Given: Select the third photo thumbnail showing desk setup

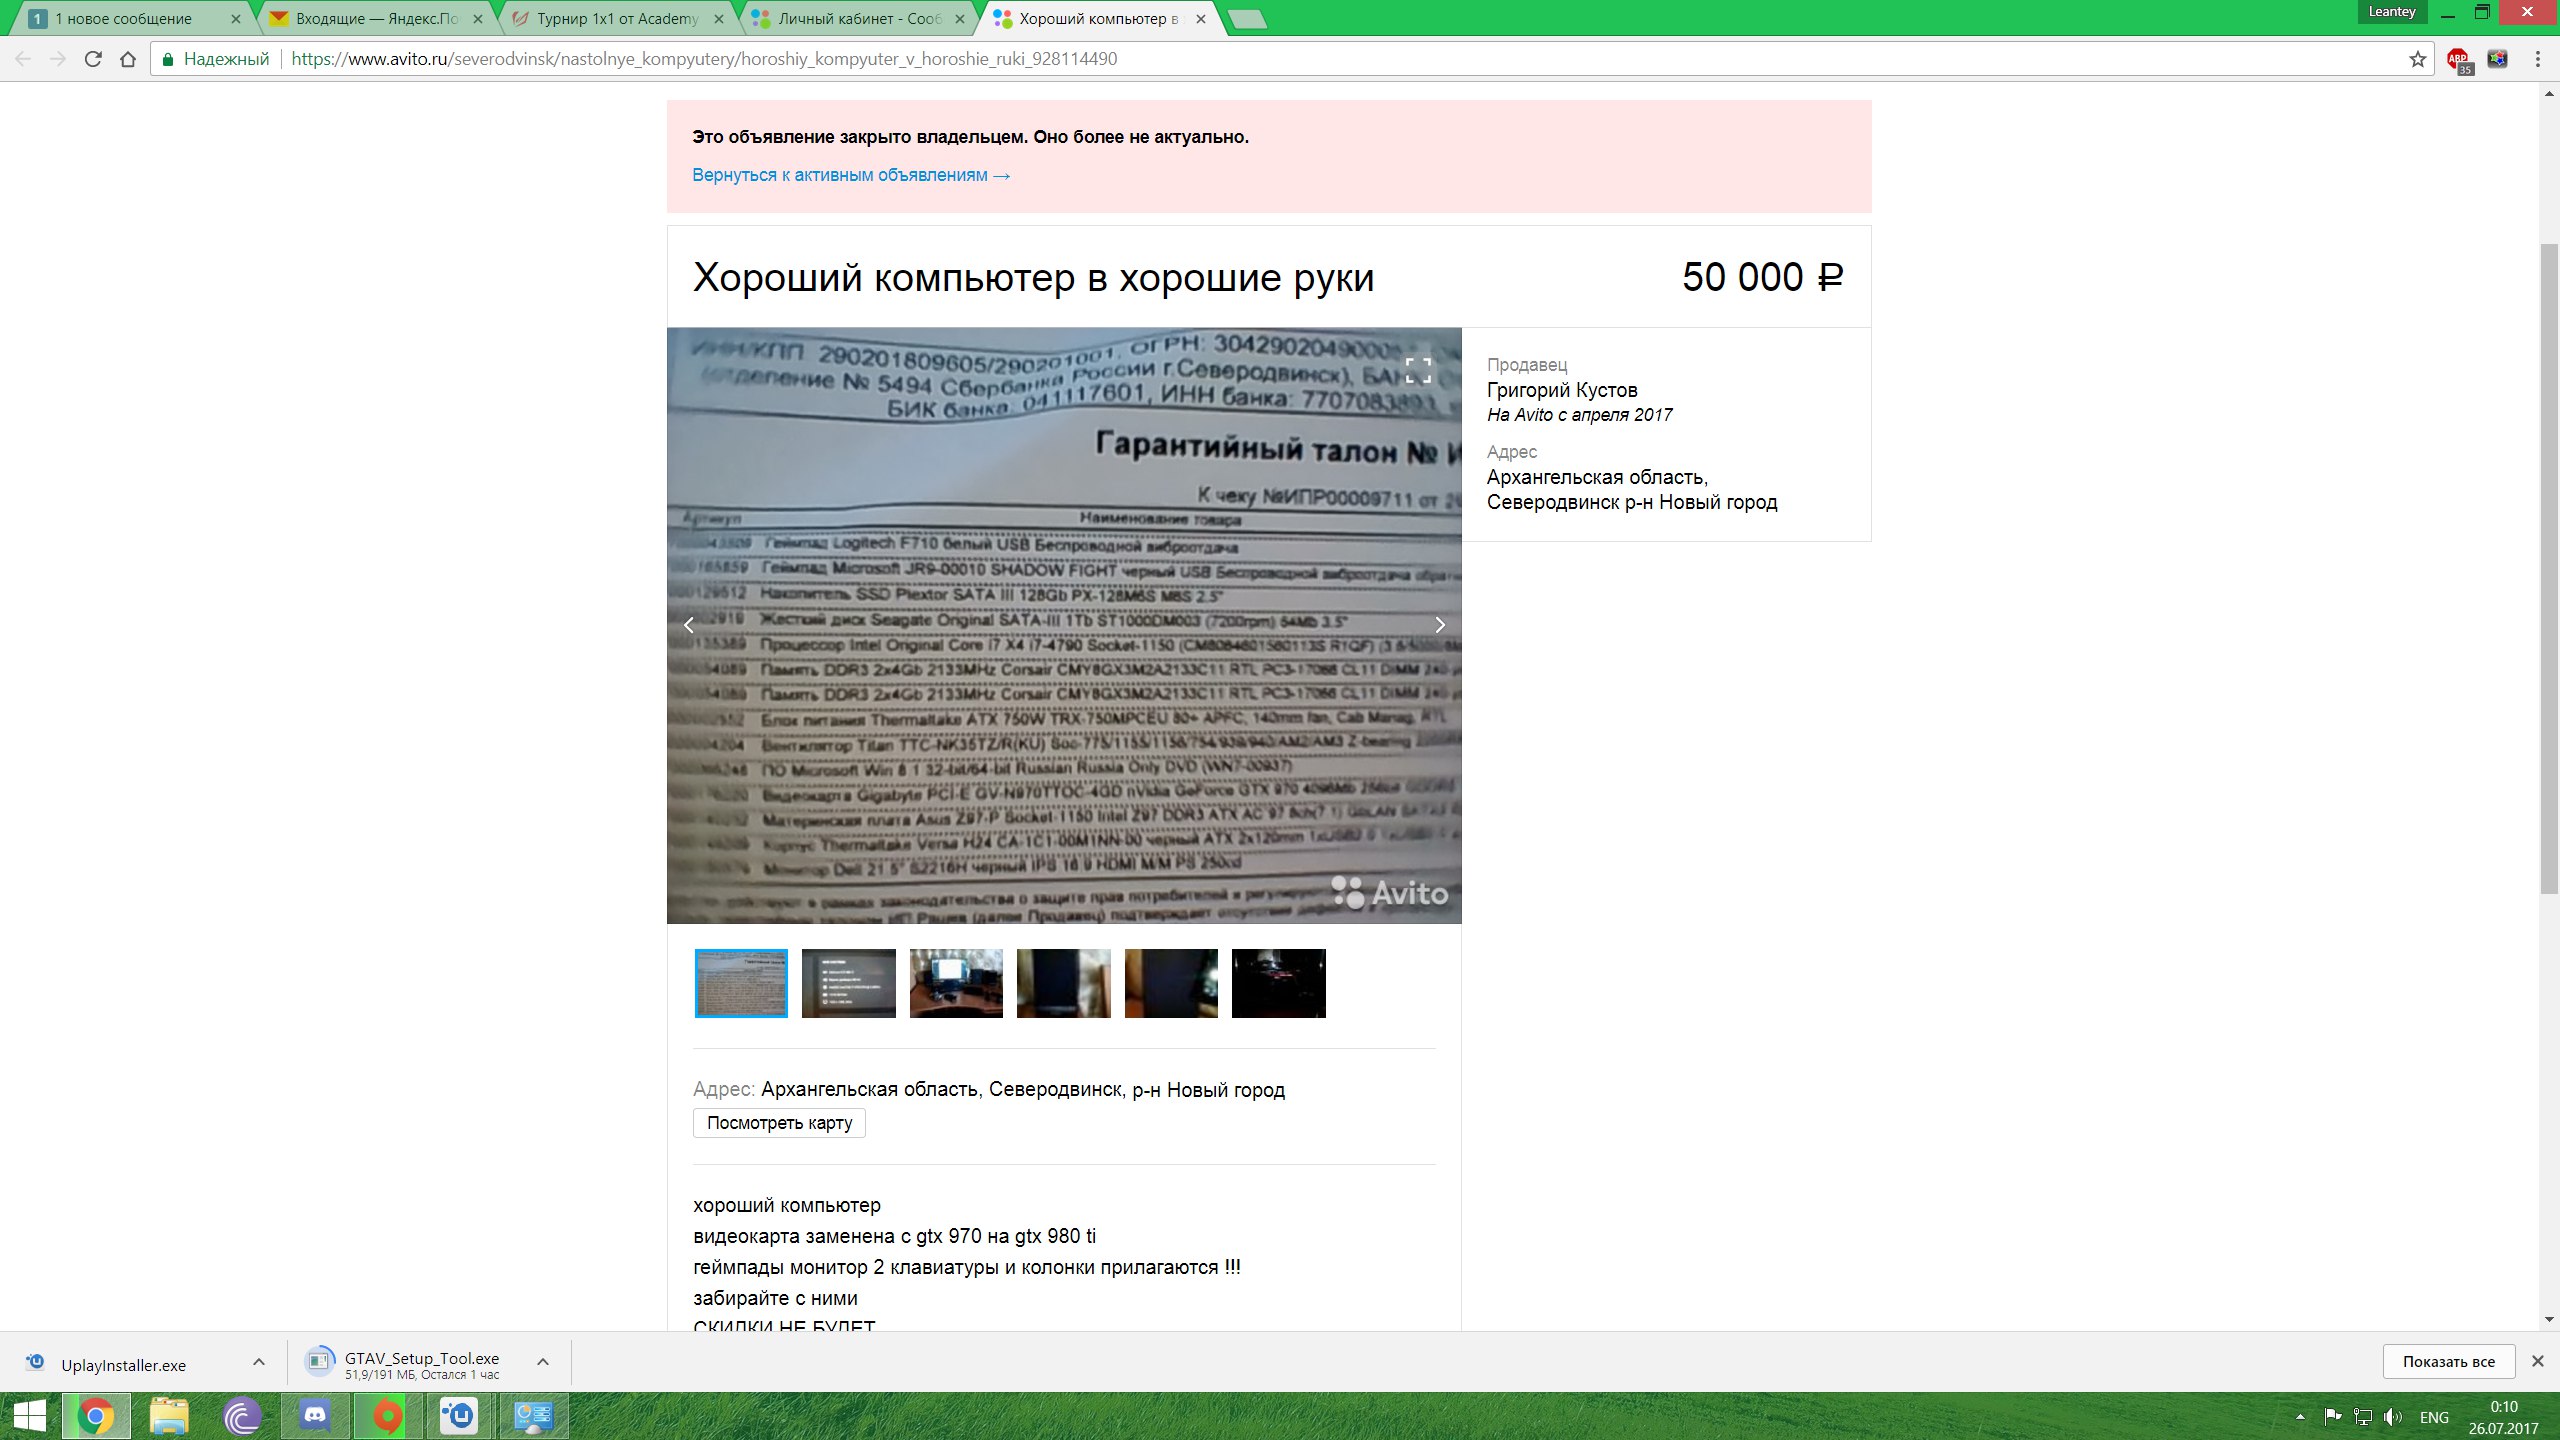Looking at the screenshot, I should click(956, 983).
